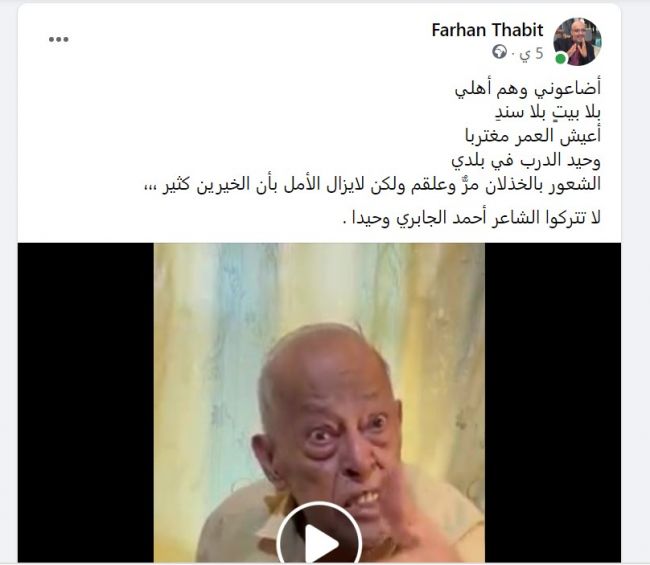Play the video with the play button
This screenshot has height=565, width=650.
[x=319, y=537]
